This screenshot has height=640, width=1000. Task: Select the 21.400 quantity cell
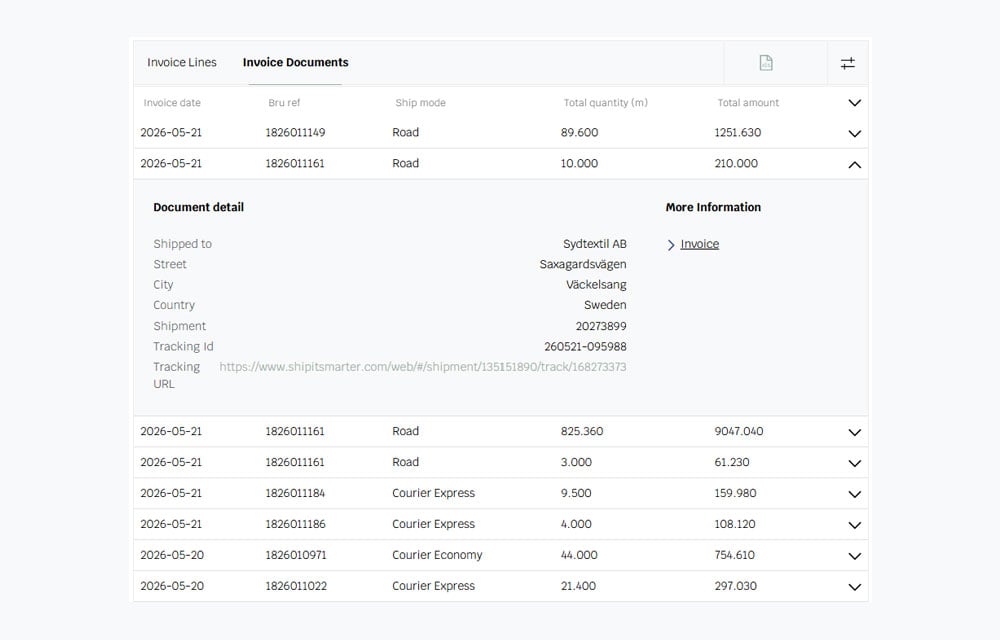[578, 586]
